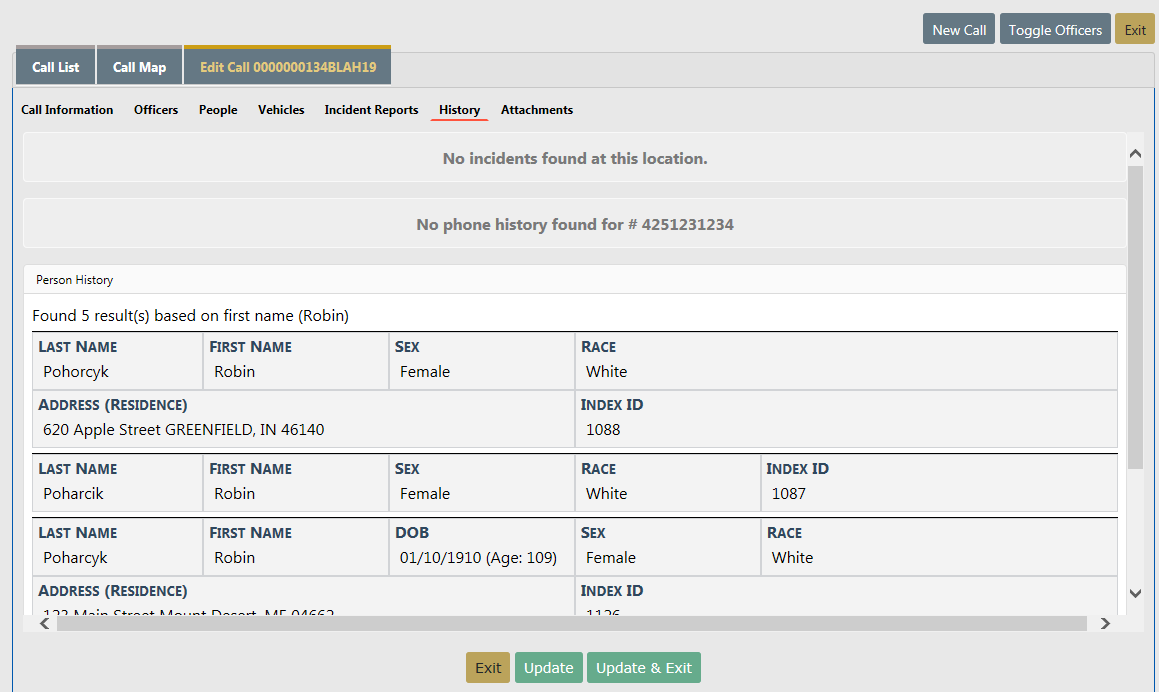Screen dimensions: 1159x692
Task: Open Incident Reports section
Action: [371, 110]
